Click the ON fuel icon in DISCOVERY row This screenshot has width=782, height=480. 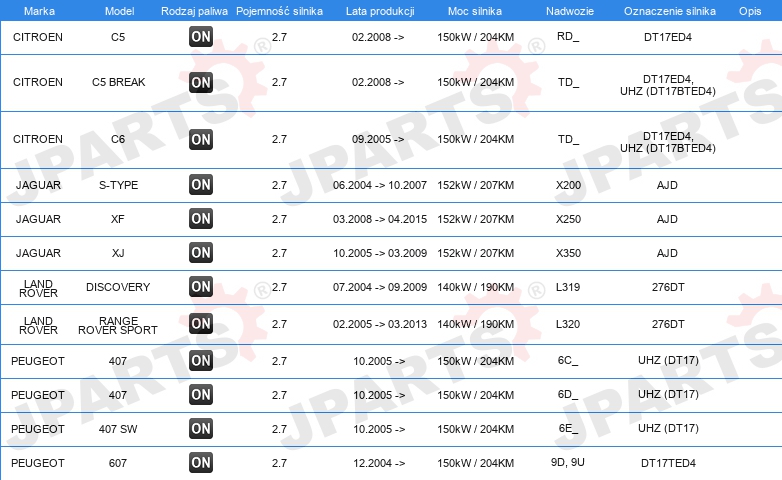coord(201,286)
